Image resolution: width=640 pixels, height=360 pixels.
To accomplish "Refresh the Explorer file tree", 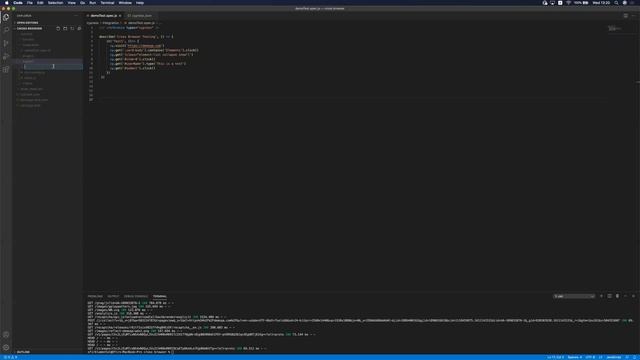I will 72,29.
